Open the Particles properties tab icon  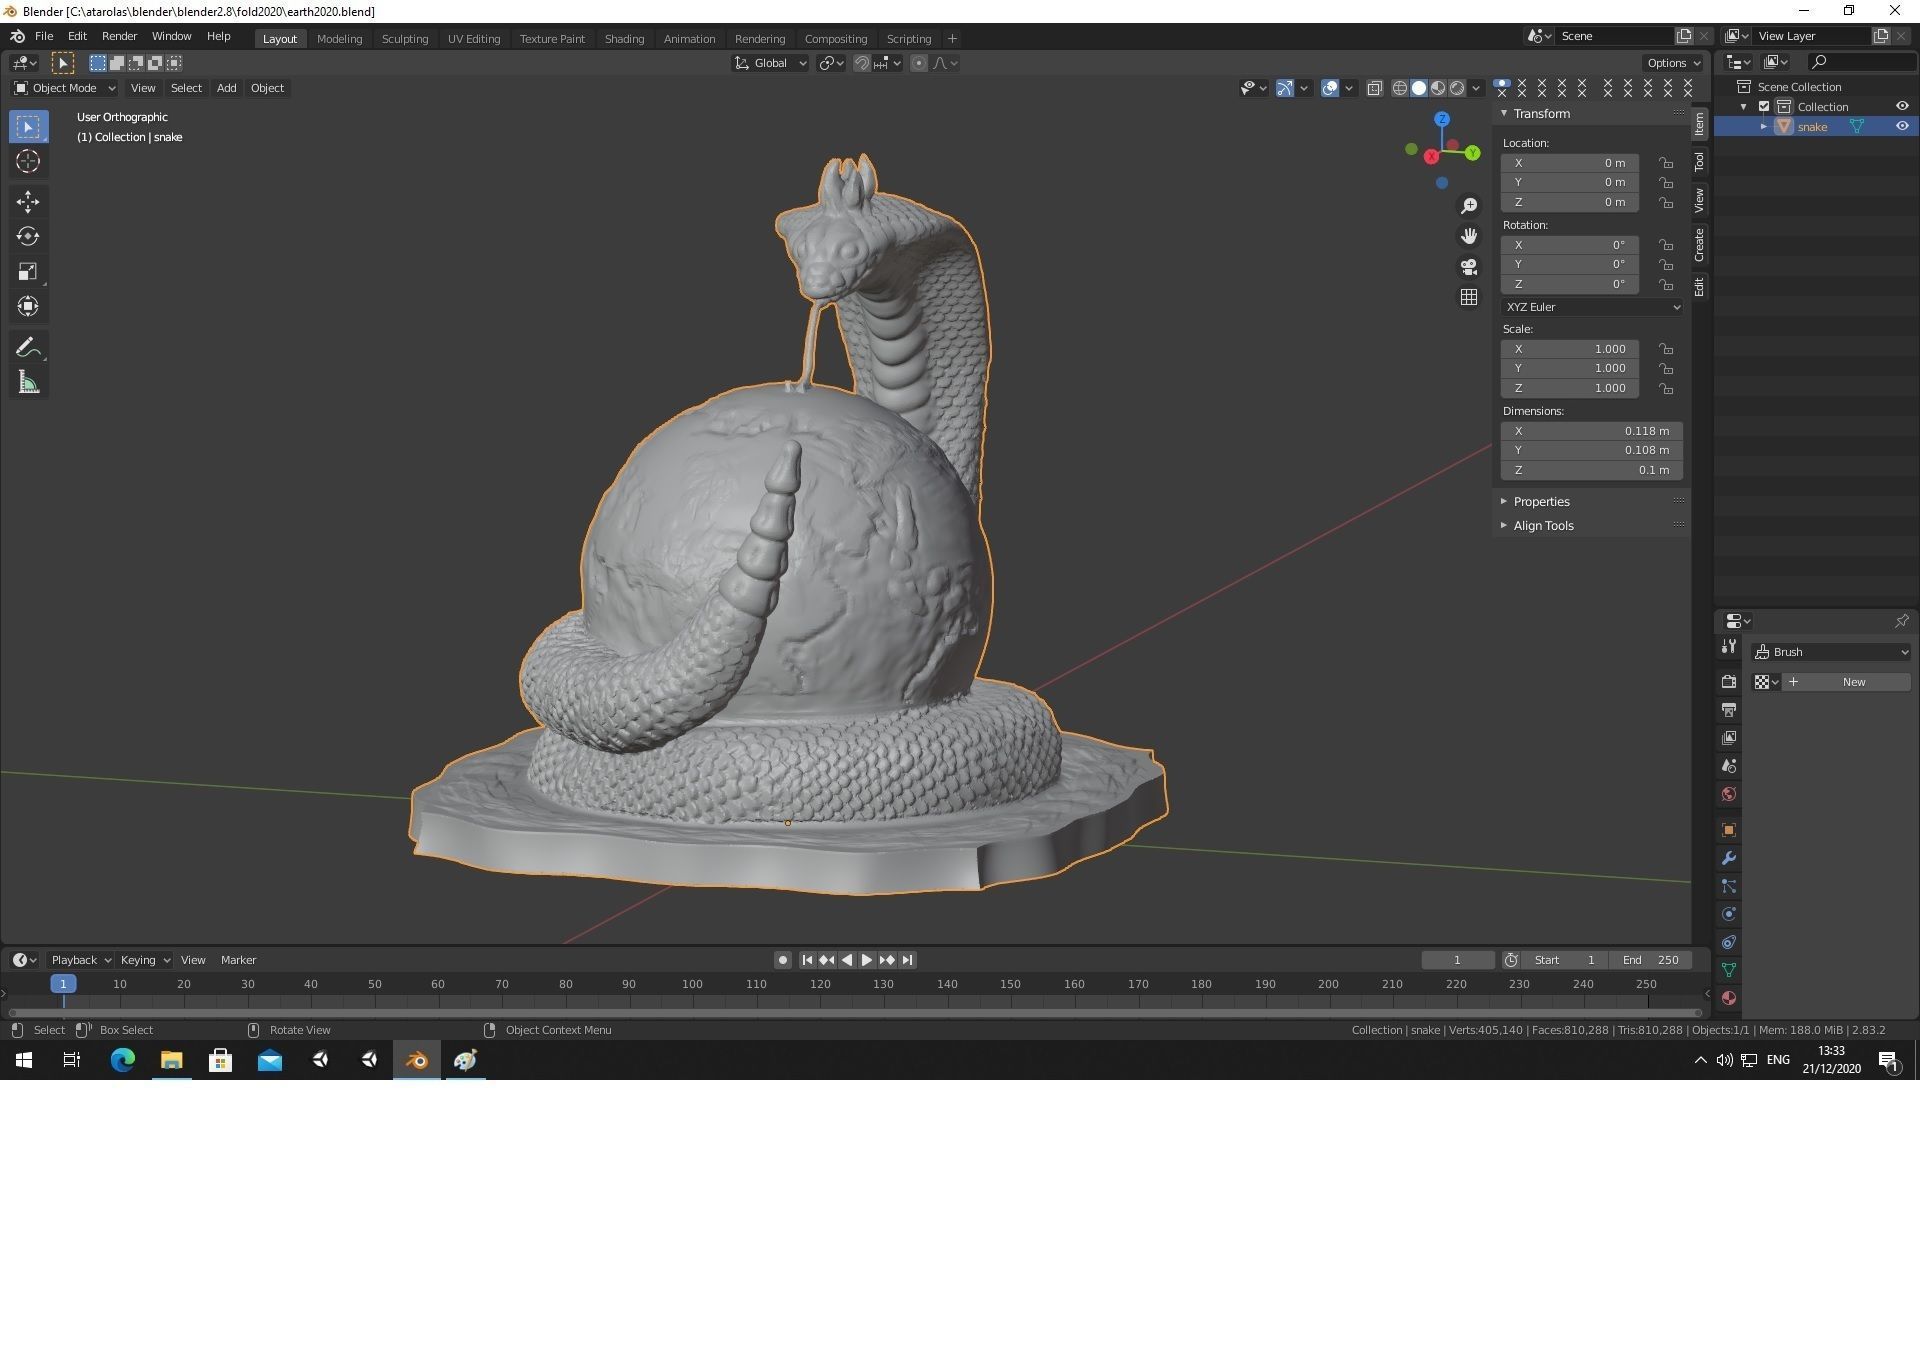(1729, 886)
